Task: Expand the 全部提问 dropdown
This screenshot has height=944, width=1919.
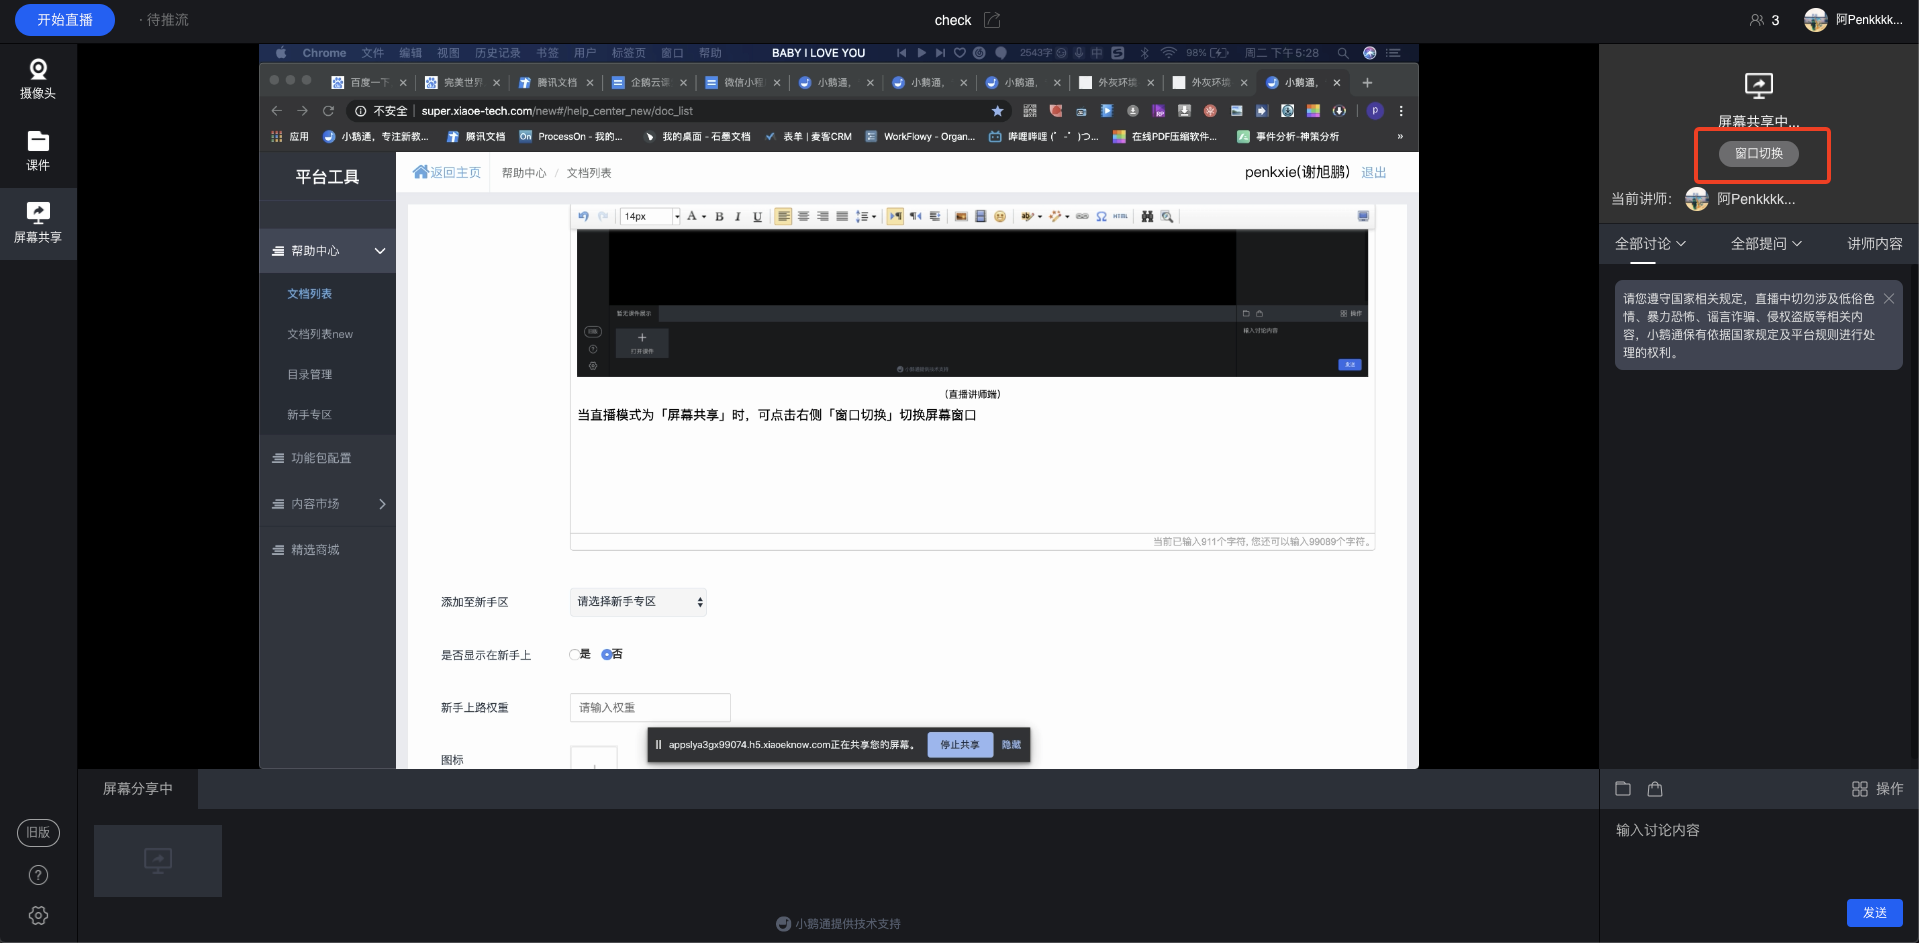Action: (x=1766, y=244)
